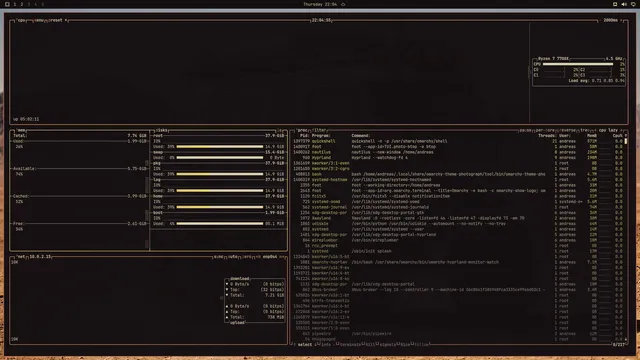Screen dimensions: 640x360
Task: Click the network icon at top-right bar edge
Action: 633,4
